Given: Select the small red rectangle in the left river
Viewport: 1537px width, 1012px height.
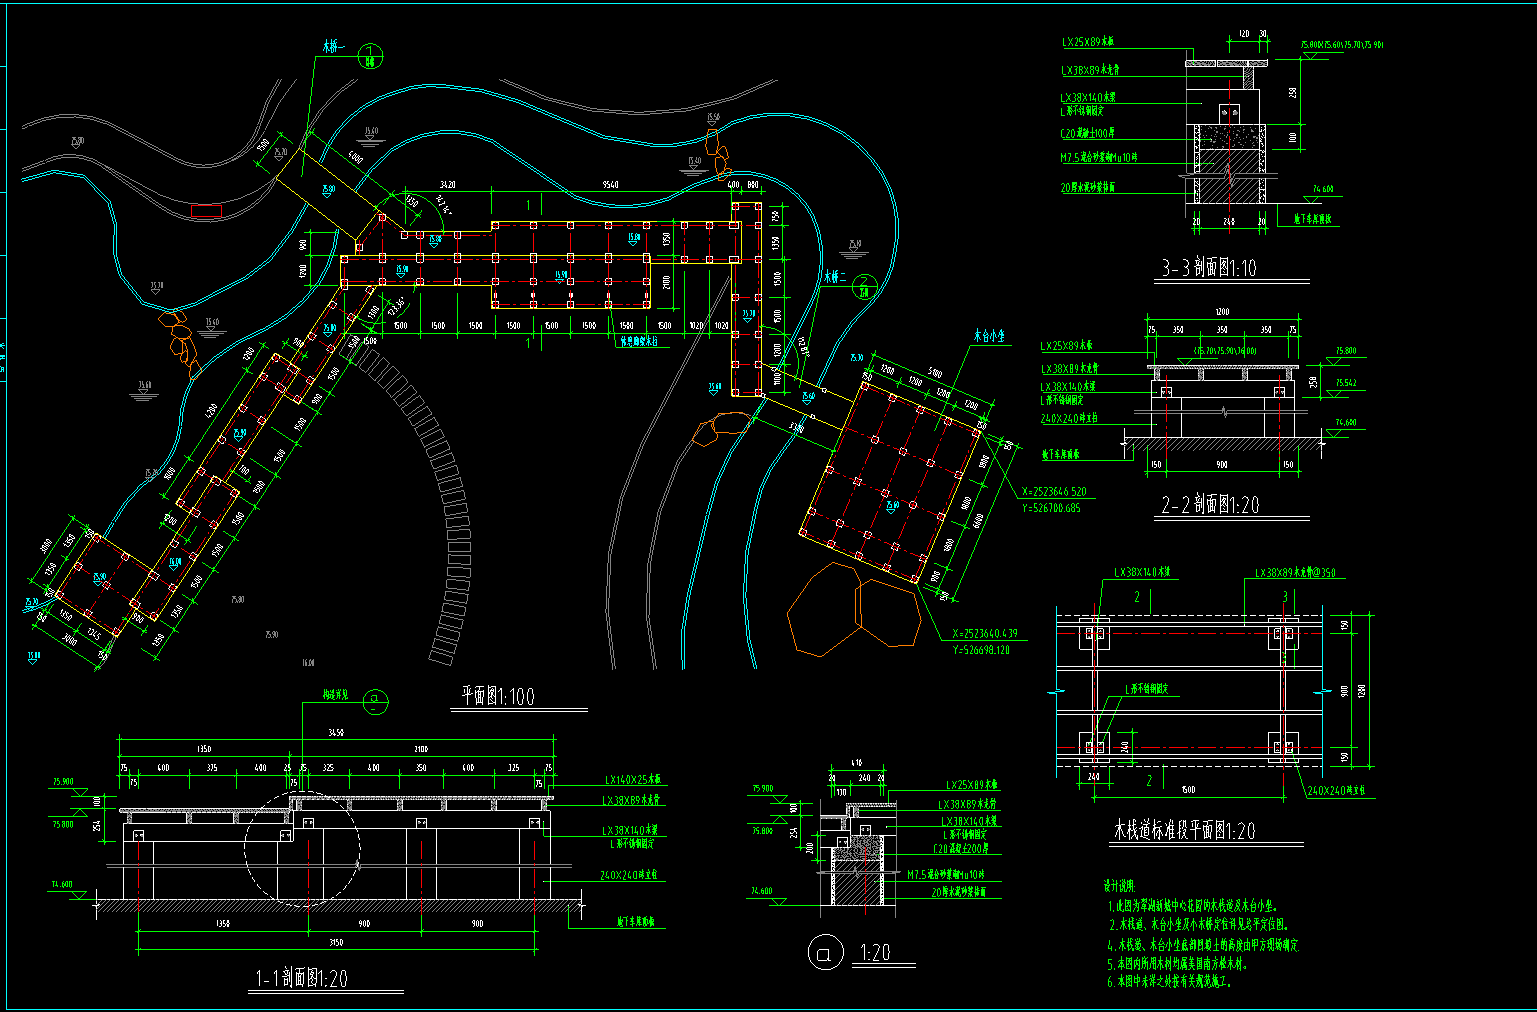Looking at the screenshot, I should click(x=206, y=212).
